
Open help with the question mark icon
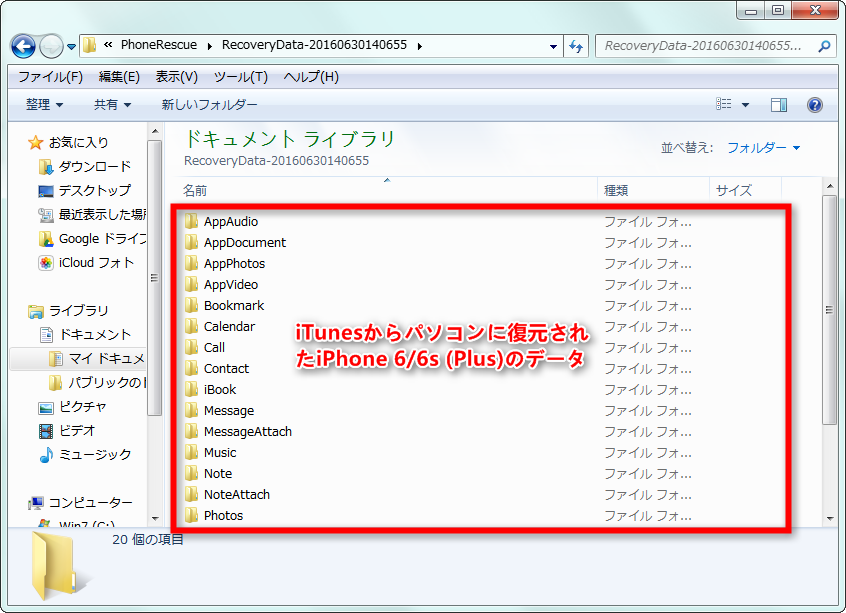coord(815,105)
